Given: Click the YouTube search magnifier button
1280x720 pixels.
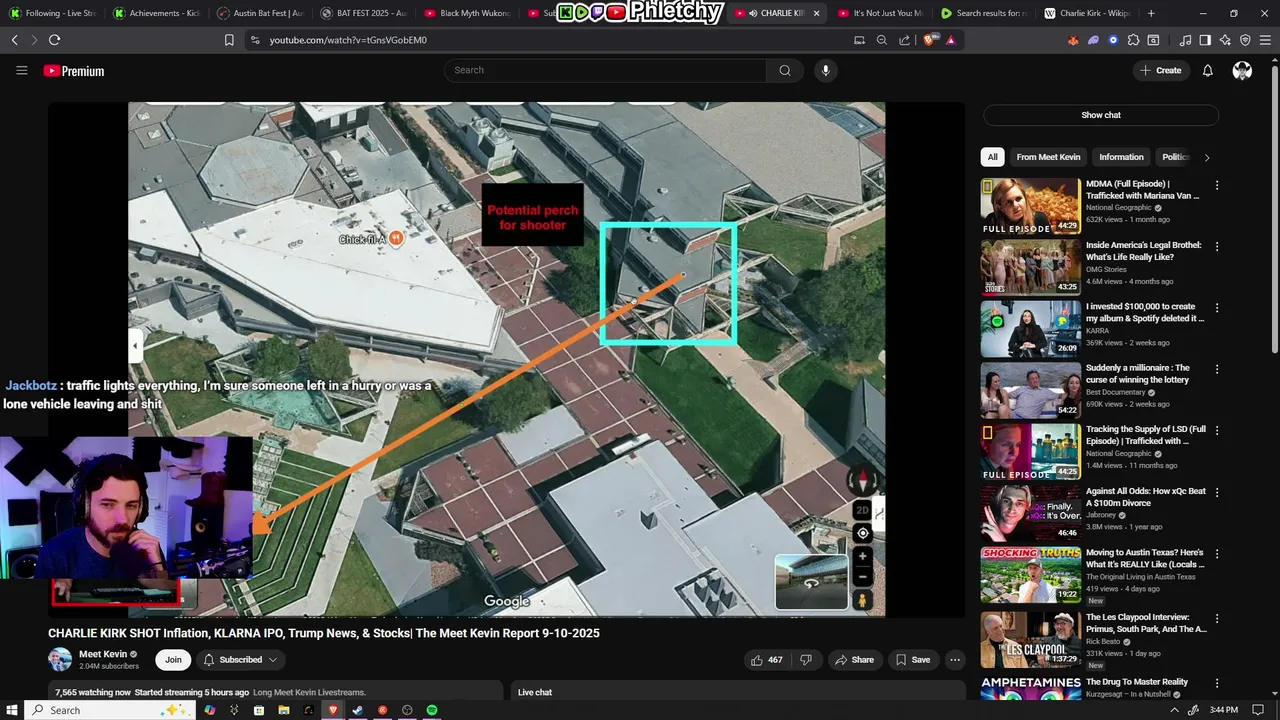Looking at the screenshot, I should [x=785, y=70].
